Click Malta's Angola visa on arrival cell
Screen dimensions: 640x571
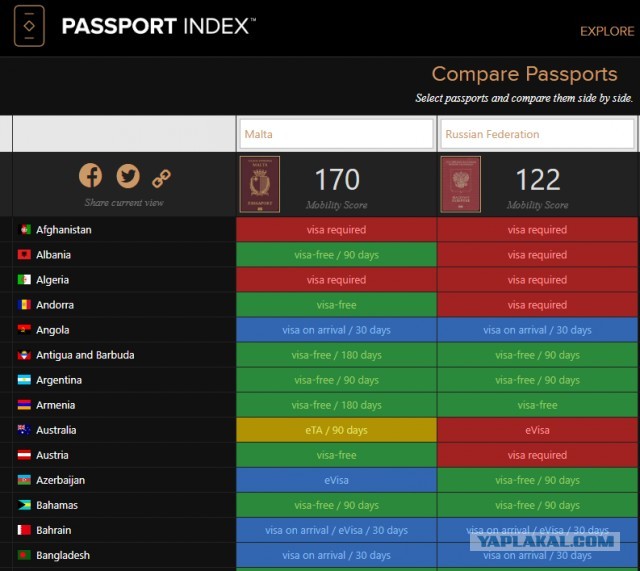336,330
